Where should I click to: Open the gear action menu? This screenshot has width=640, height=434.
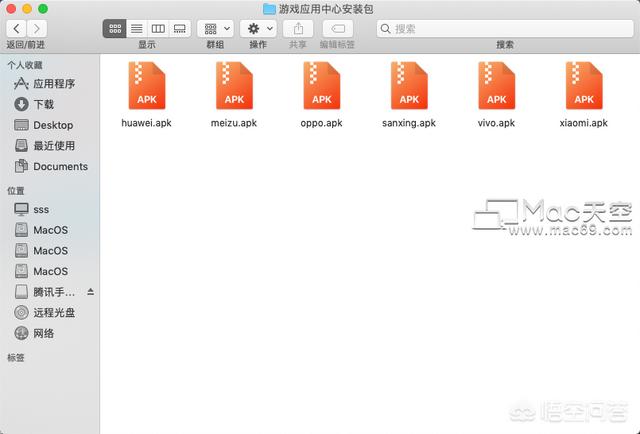click(258, 29)
